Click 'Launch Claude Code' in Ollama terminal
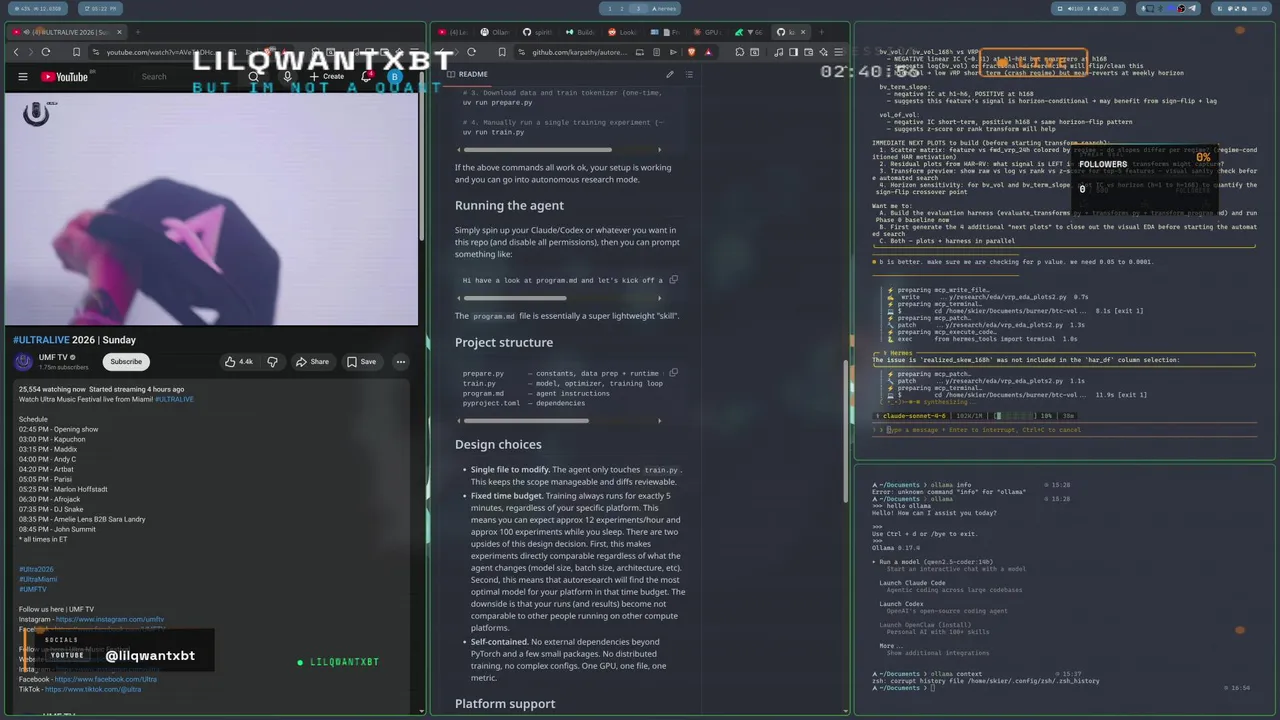 912,583
